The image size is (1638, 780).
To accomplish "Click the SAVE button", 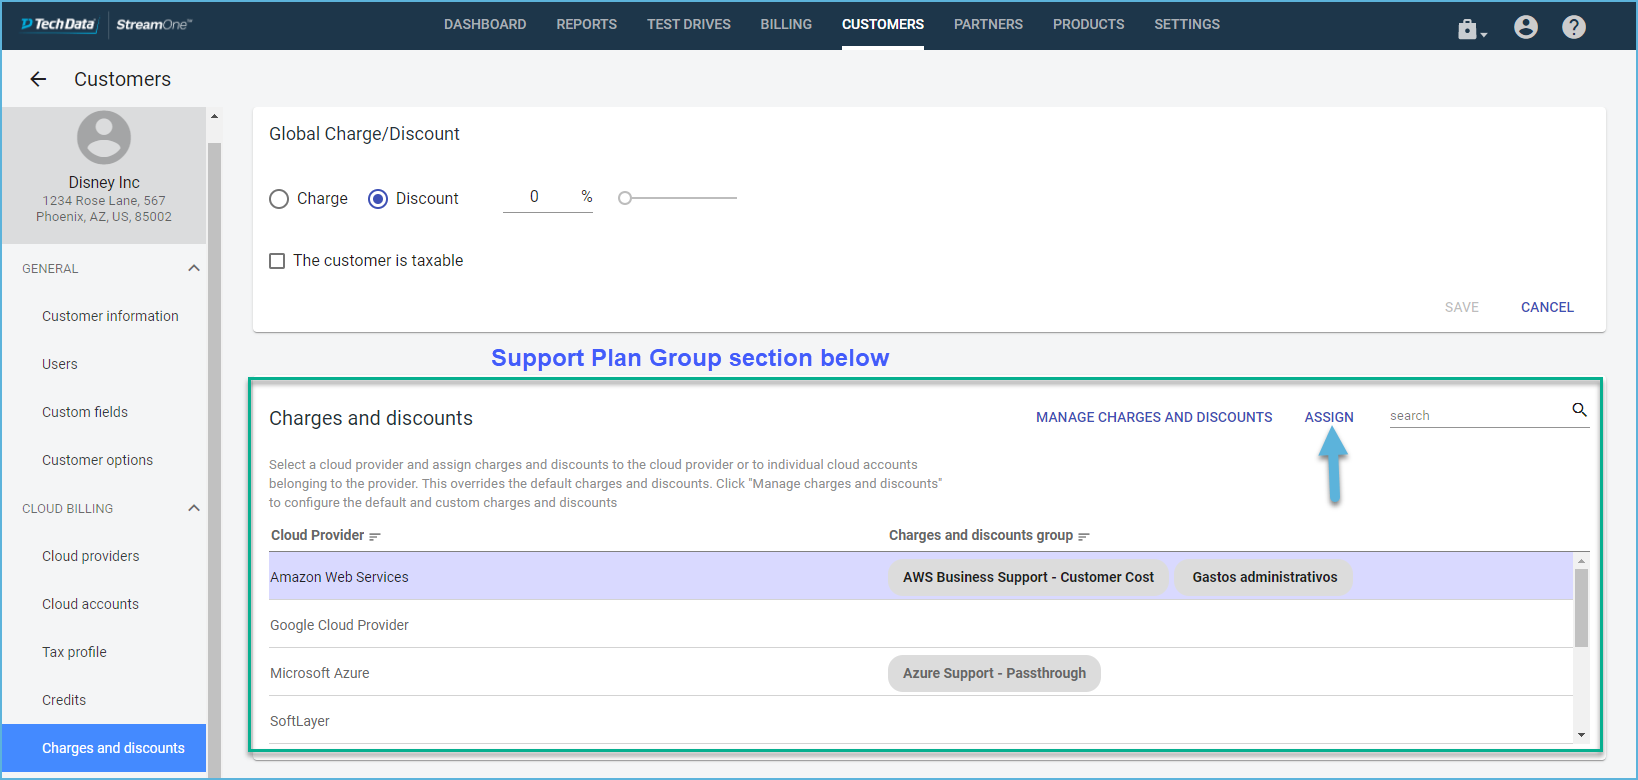I will [1462, 307].
